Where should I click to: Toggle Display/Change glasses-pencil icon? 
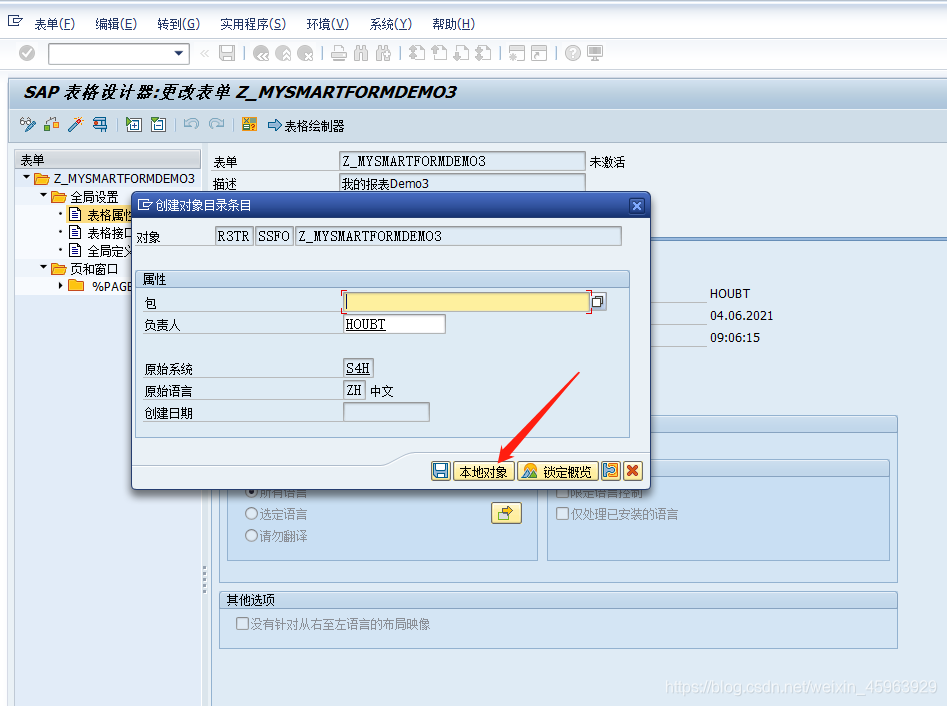28,125
